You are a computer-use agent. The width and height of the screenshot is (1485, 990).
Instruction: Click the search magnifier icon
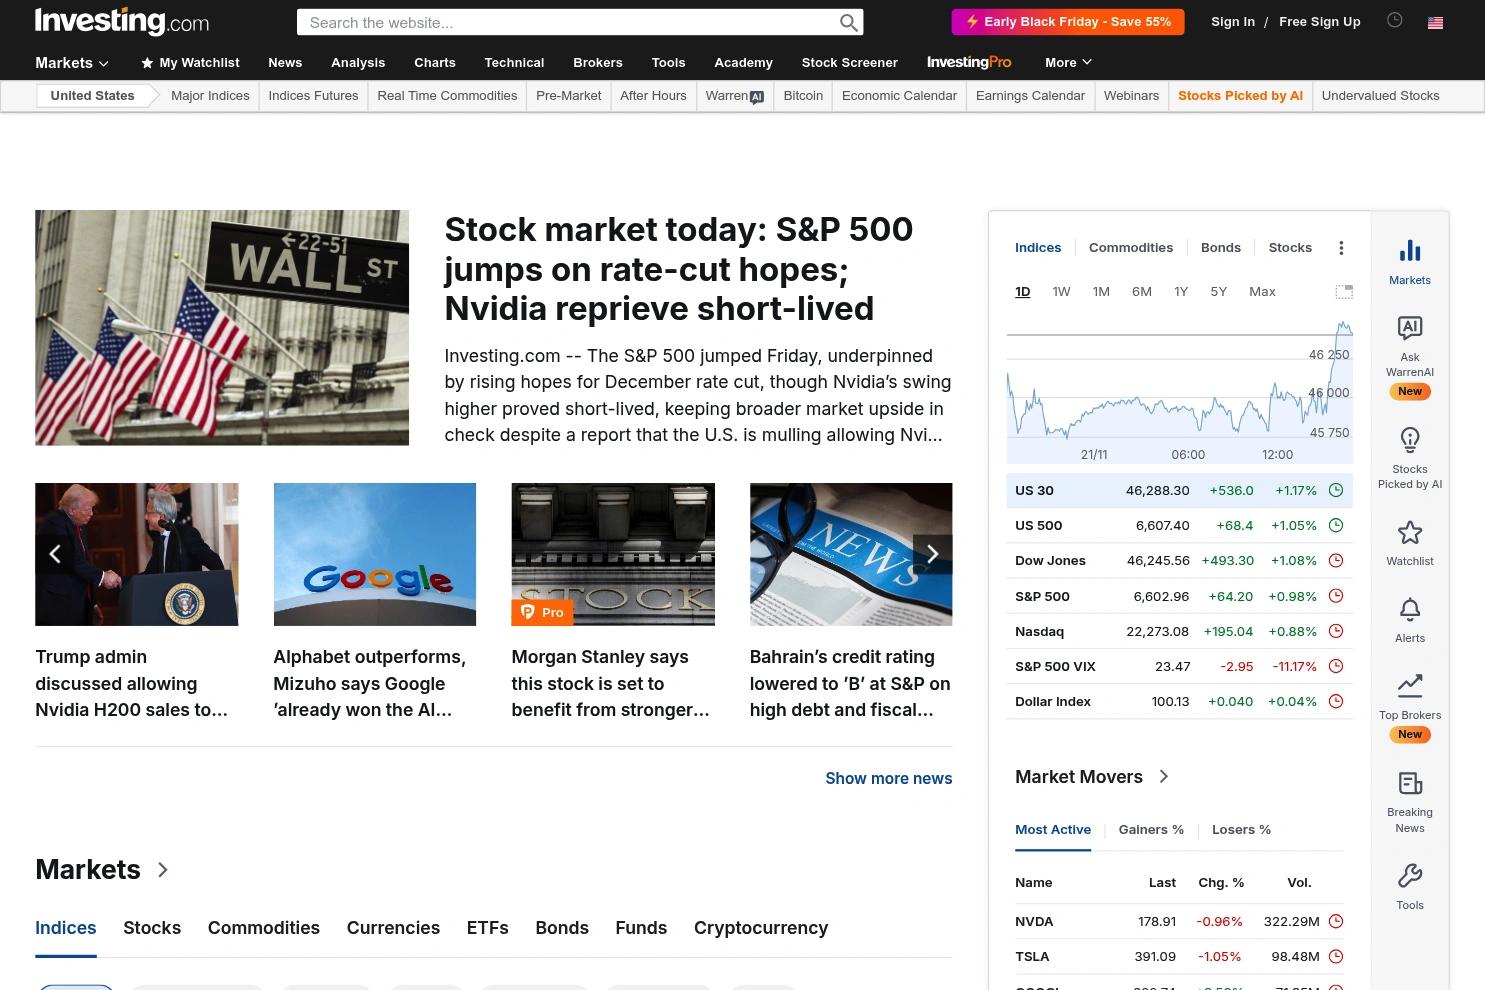tap(849, 22)
